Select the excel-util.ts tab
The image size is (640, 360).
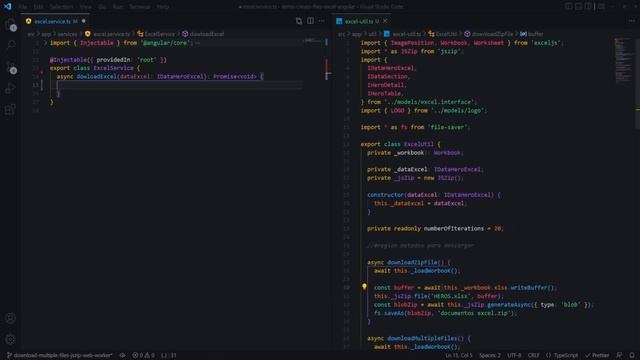point(362,21)
